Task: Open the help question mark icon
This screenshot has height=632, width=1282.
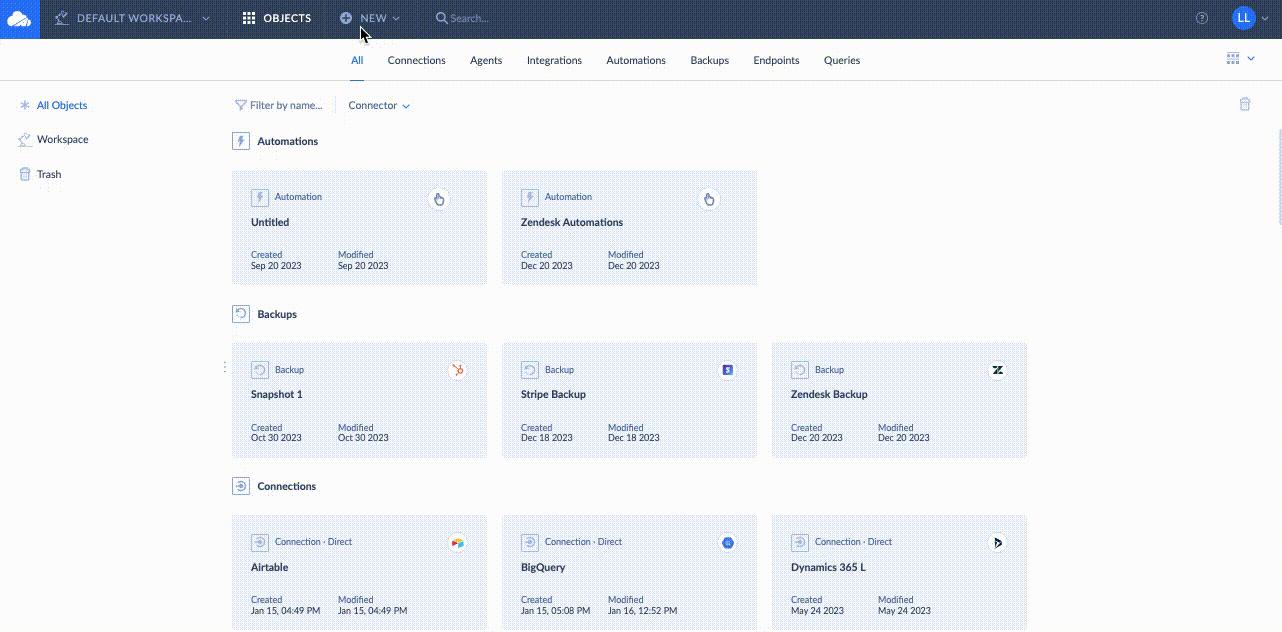Action: [x=1201, y=18]
